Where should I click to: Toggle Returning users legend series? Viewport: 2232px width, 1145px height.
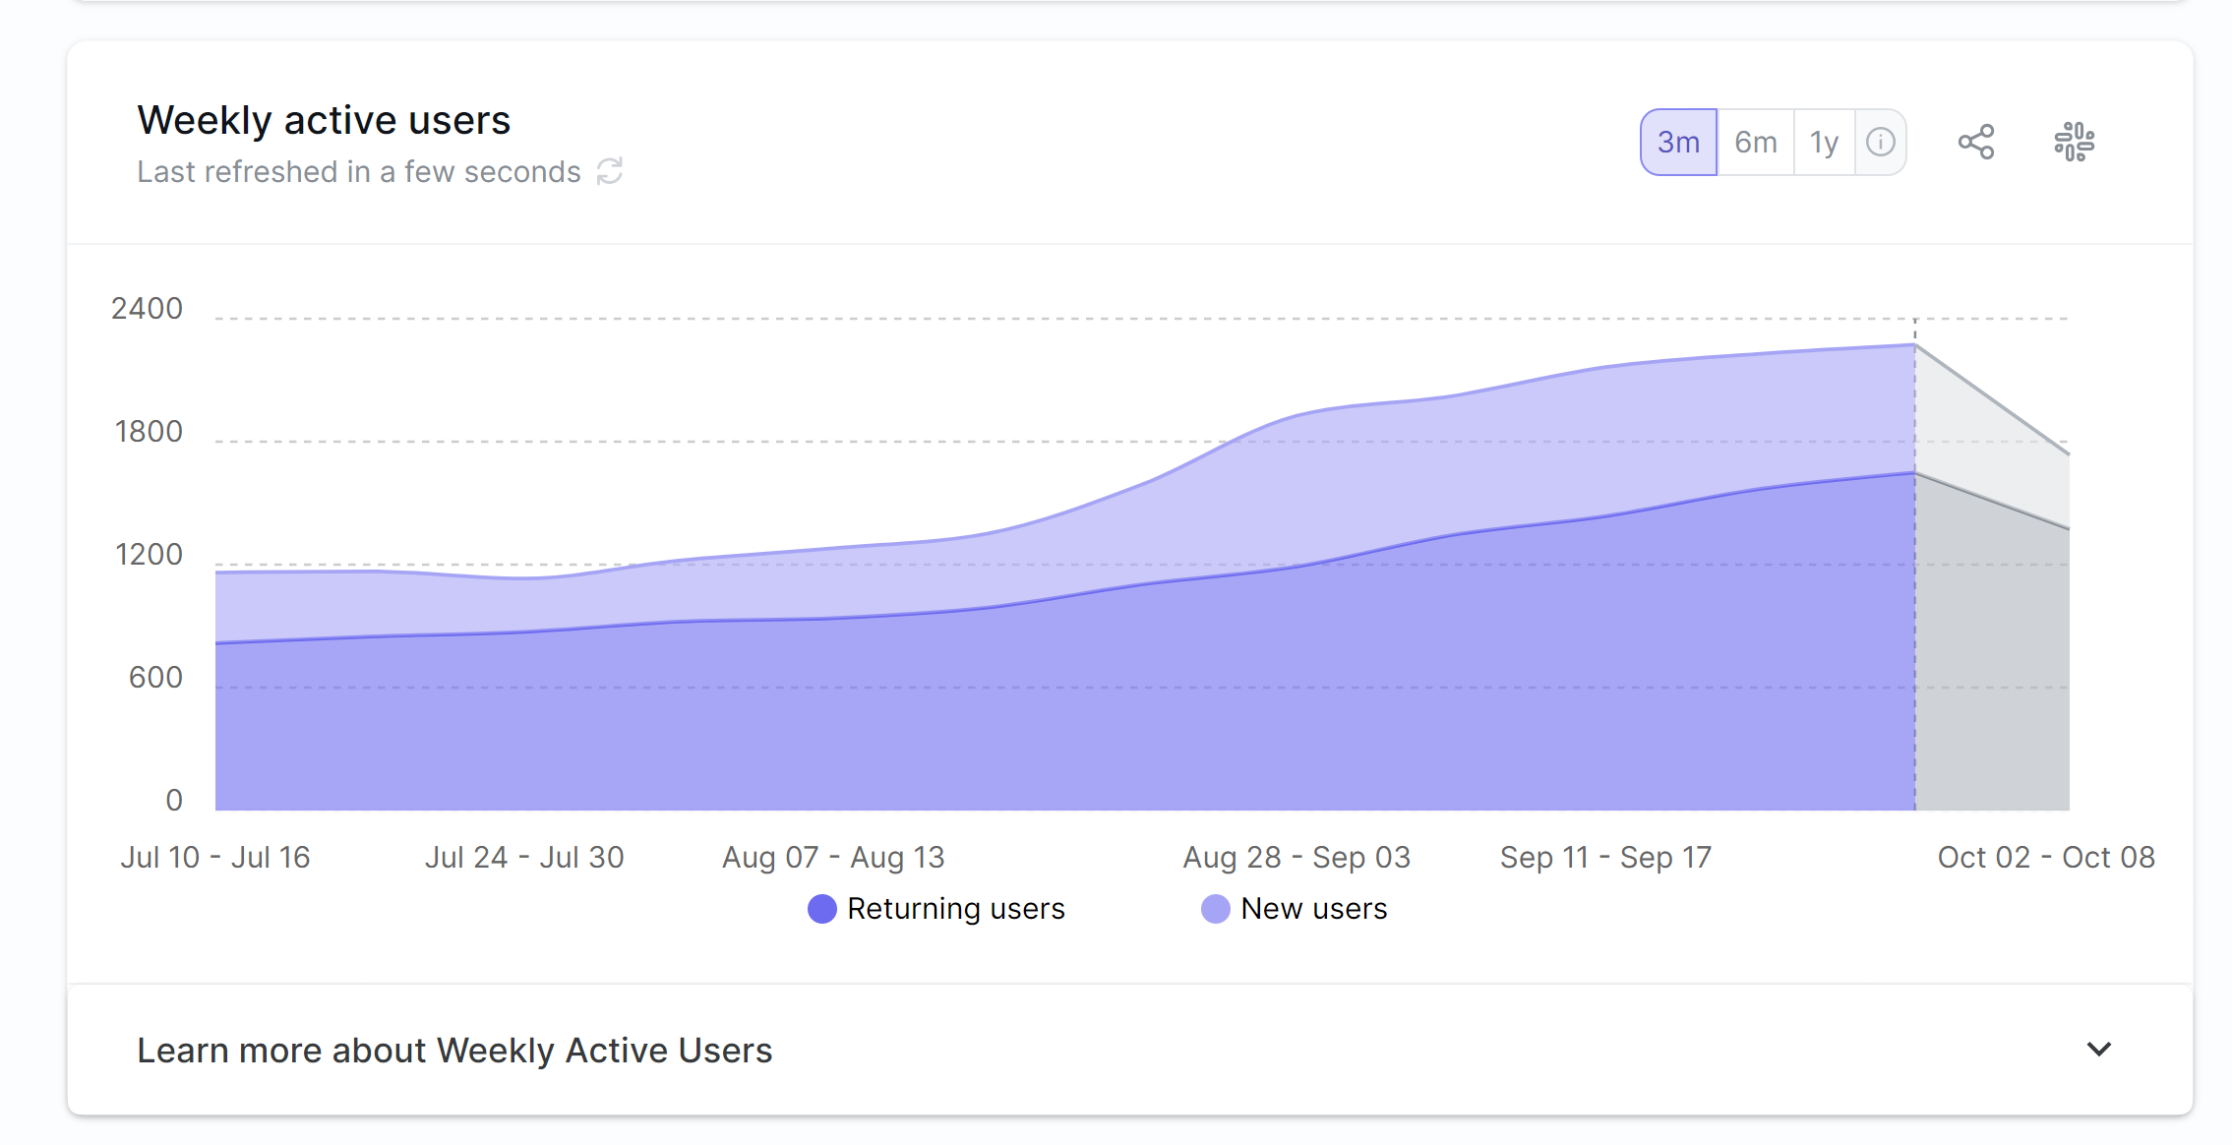click(x=955, y=908)
